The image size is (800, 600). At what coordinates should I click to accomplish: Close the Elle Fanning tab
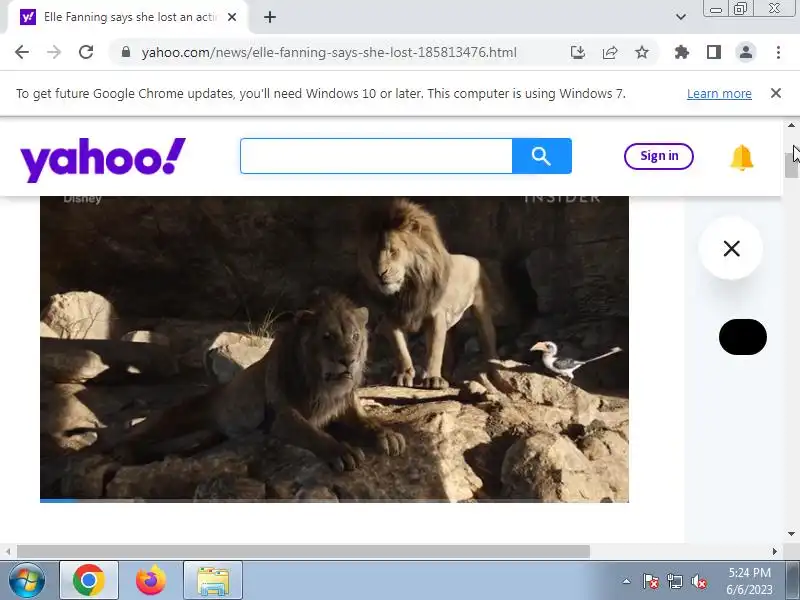[232, 17]
